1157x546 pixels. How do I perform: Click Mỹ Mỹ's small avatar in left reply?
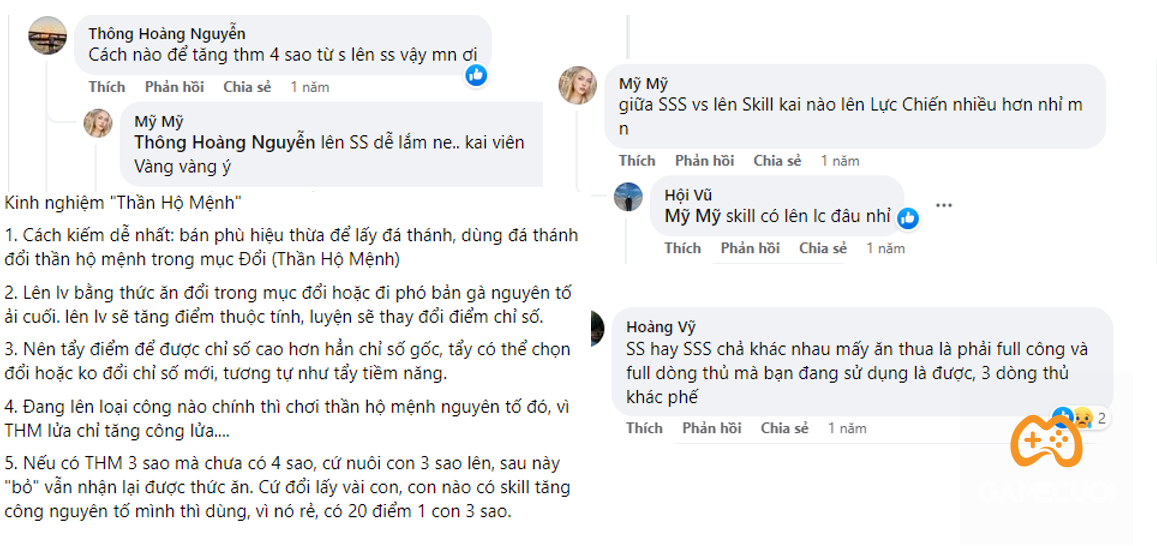[98, 124]
